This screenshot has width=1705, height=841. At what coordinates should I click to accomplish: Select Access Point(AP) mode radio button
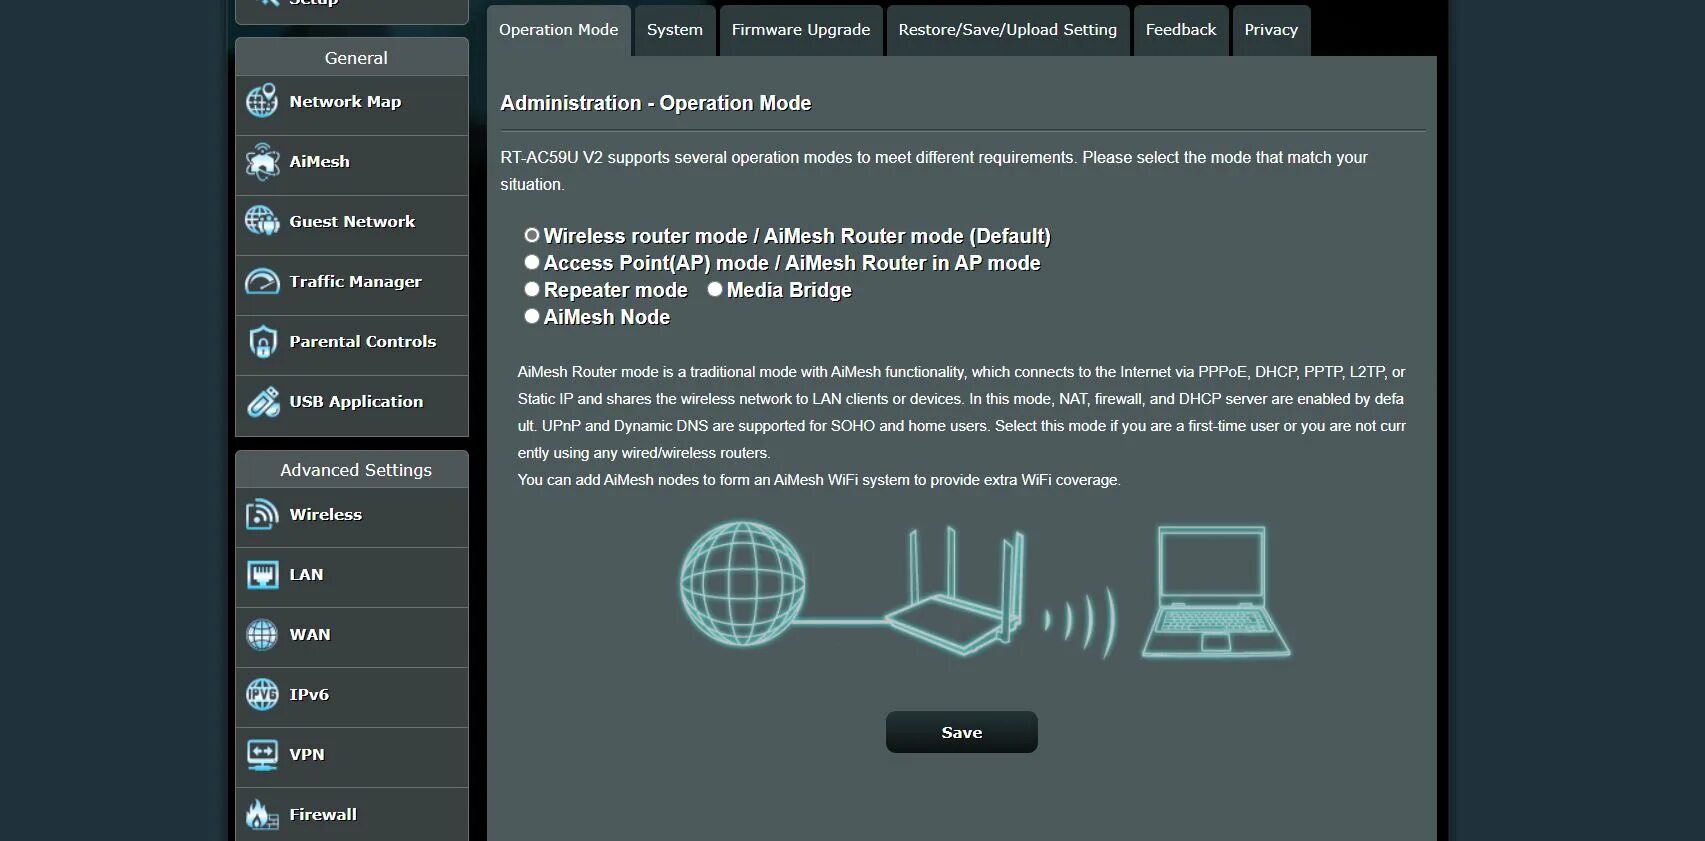[532, 262]
